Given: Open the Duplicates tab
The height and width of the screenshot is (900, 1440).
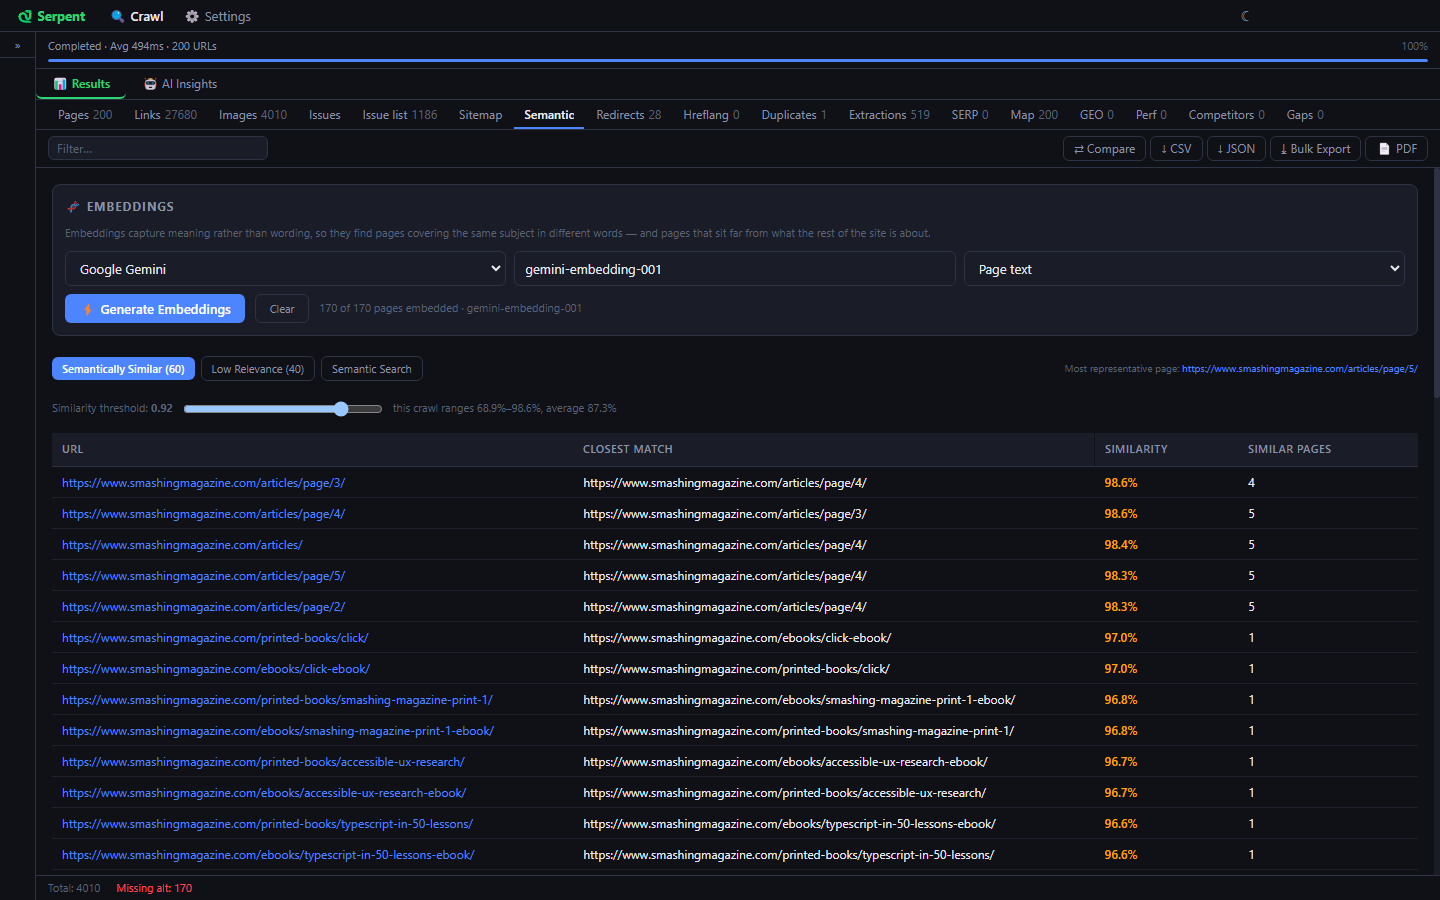Looking at the screenshot, I should (794, 115).
